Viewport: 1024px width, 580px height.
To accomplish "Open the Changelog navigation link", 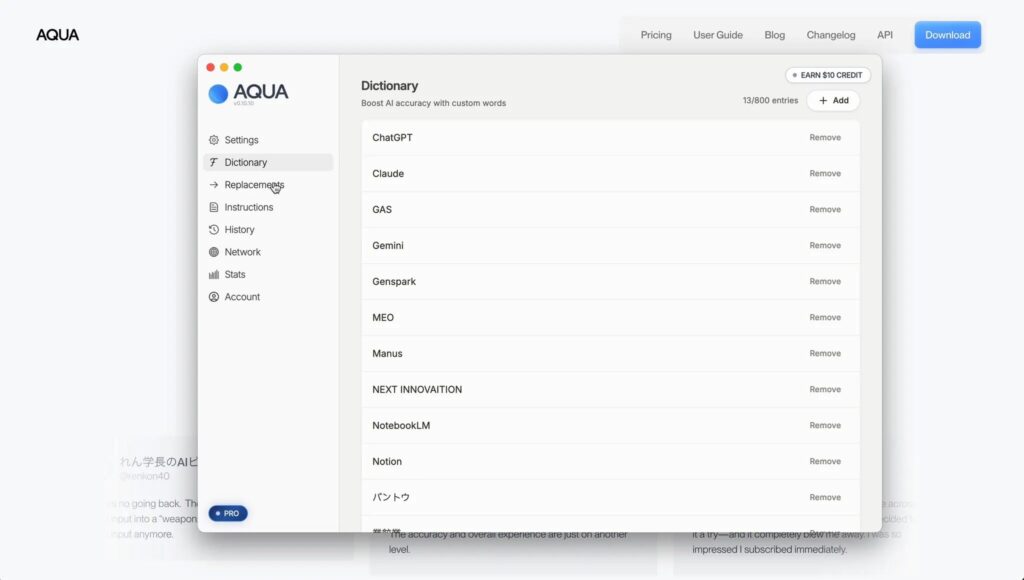I will (831, 35).
